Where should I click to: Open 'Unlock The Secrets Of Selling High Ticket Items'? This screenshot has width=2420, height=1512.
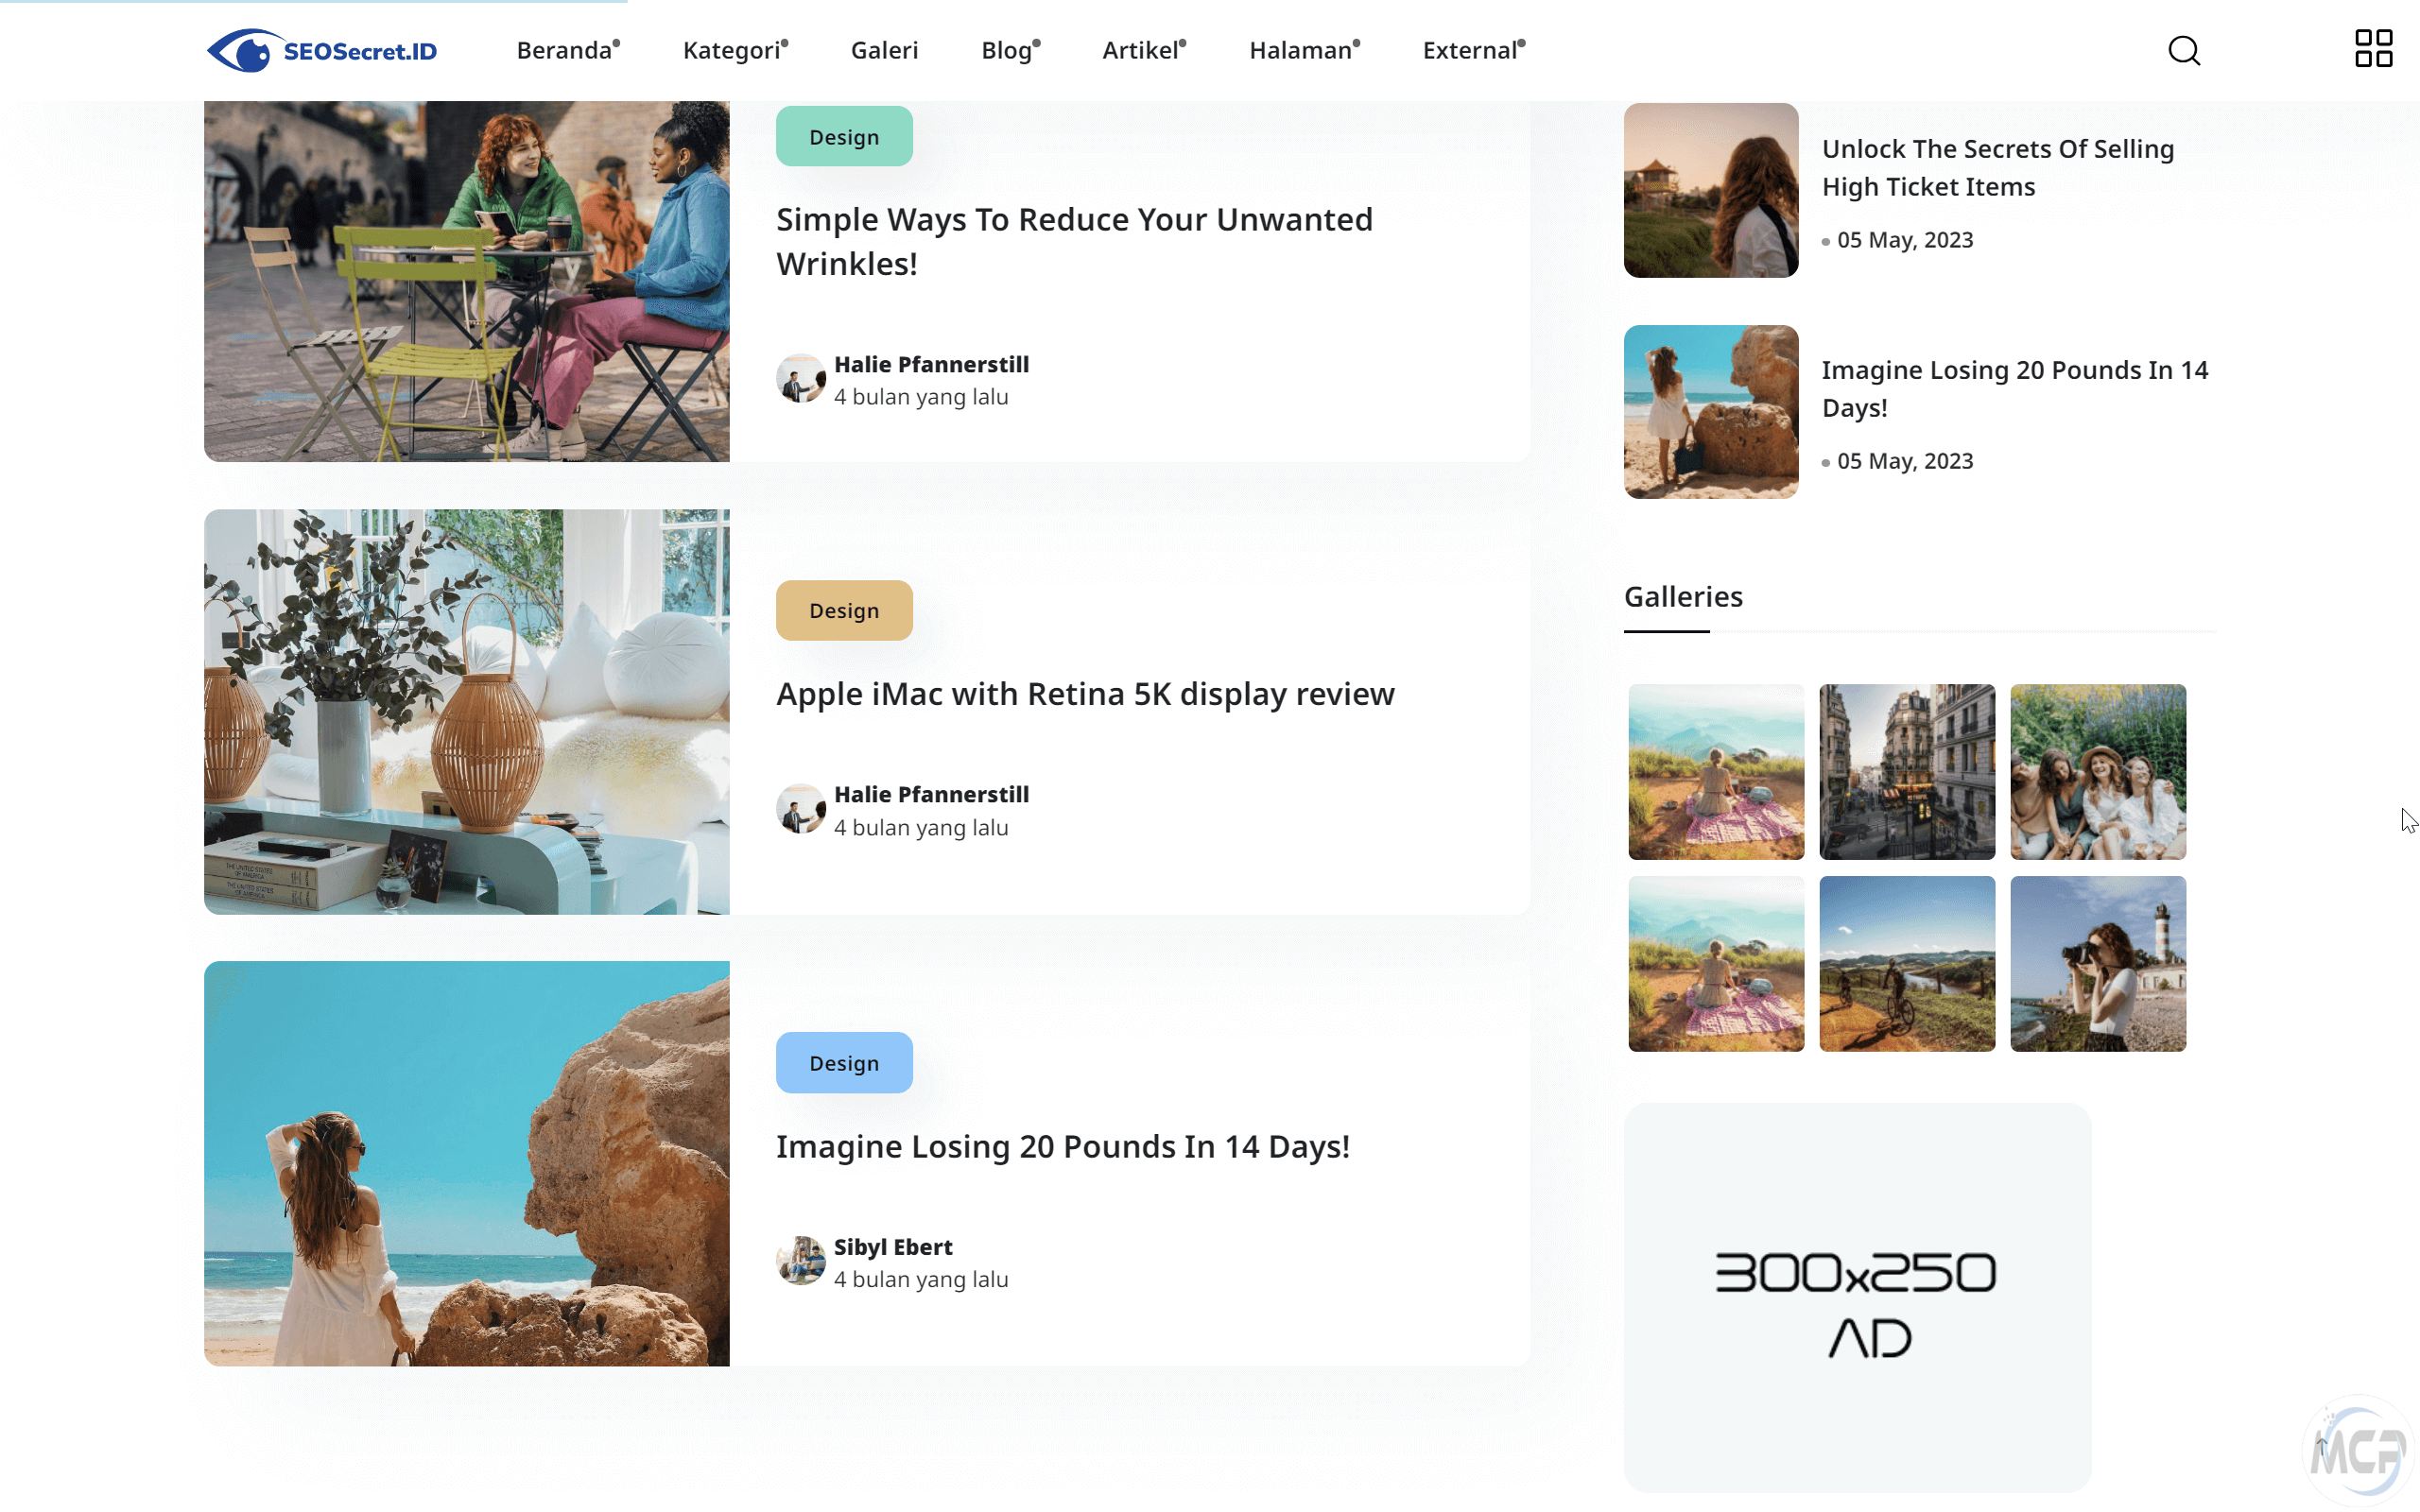coord(1997,167)
